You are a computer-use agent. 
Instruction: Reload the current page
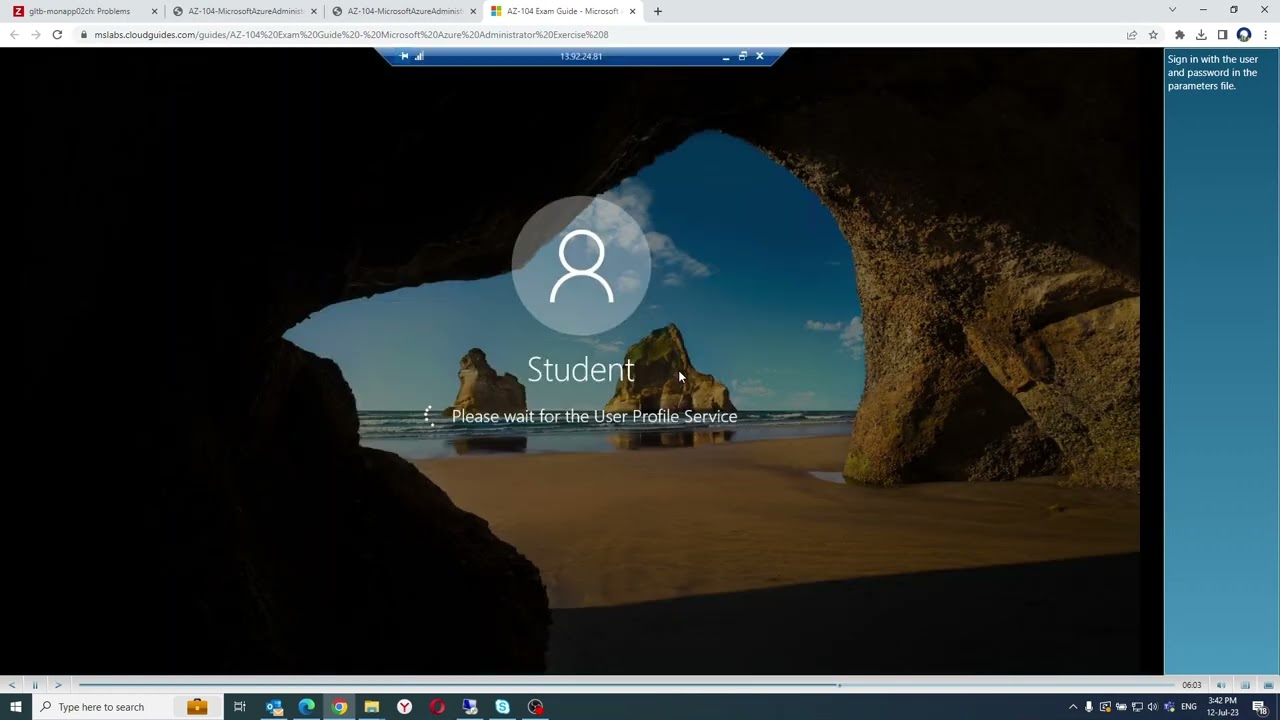point(57,34)
